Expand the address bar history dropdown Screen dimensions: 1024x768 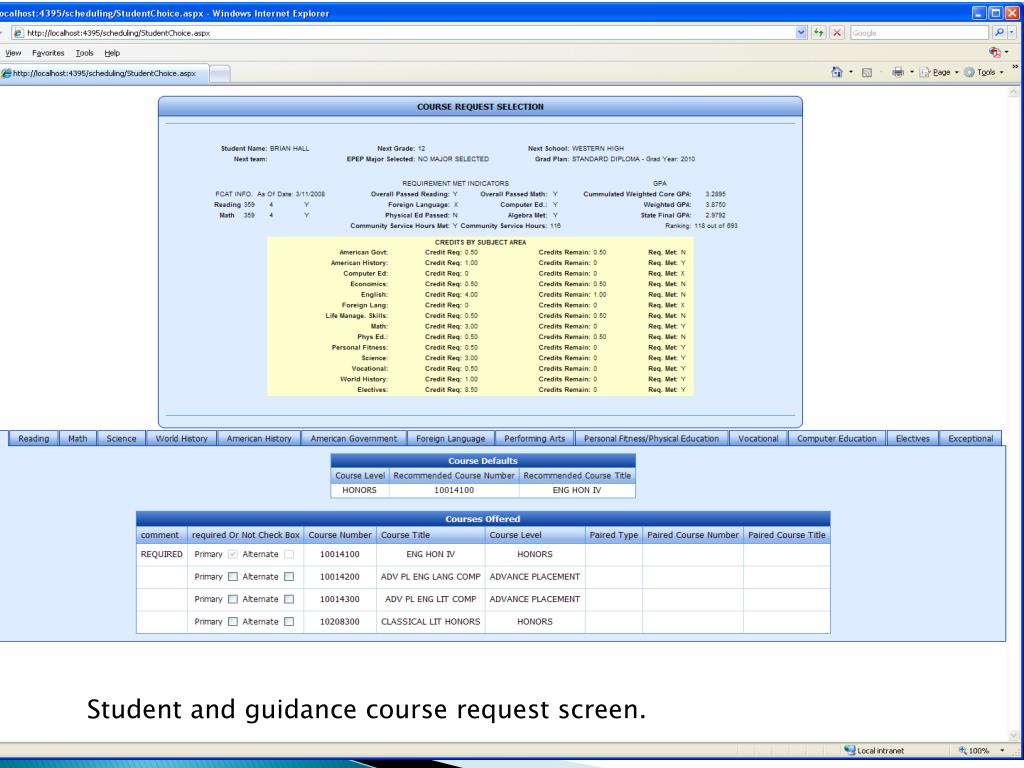tap(801, 33)
